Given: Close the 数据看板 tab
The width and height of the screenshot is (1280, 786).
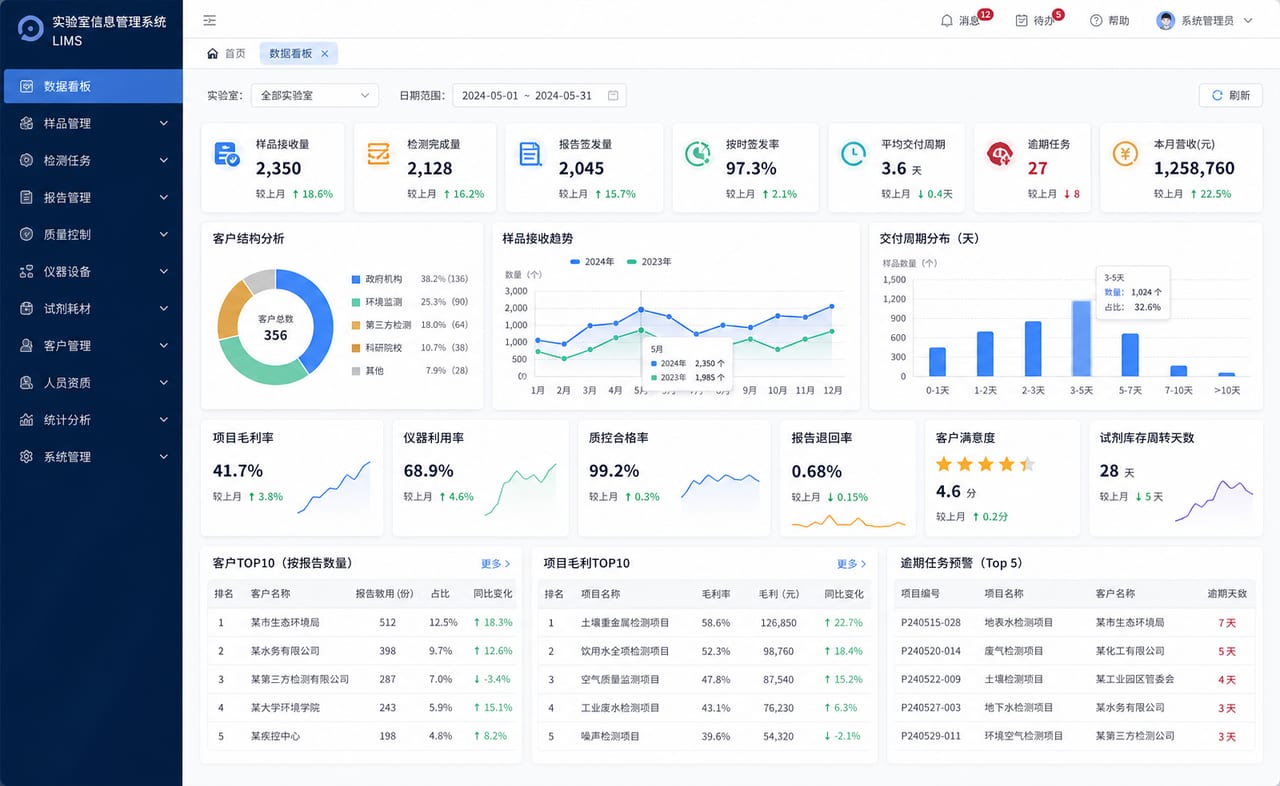Looking at the screenshot, I should tap(324, 53).
